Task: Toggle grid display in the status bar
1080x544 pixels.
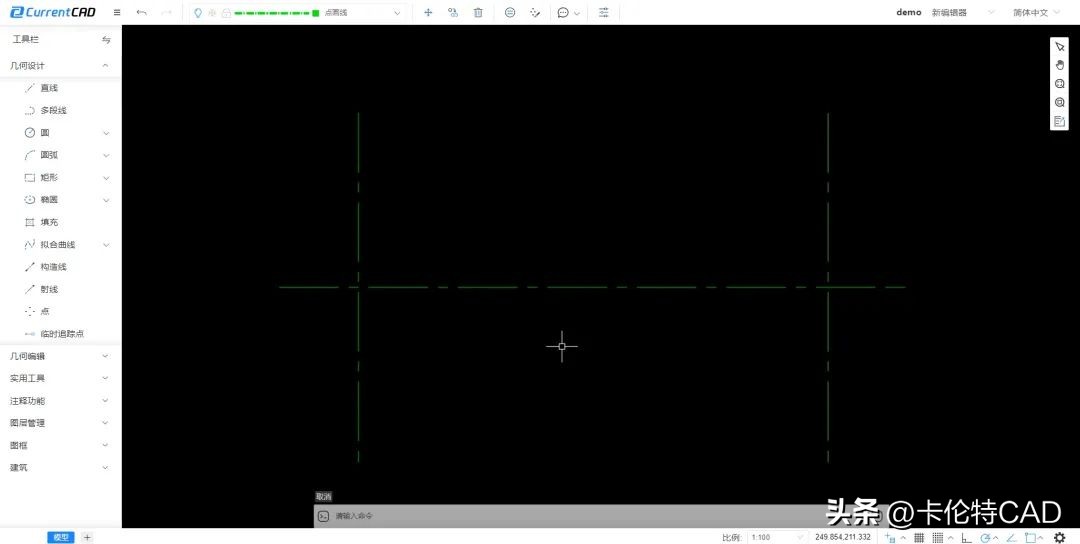Action: pos(919,537)
